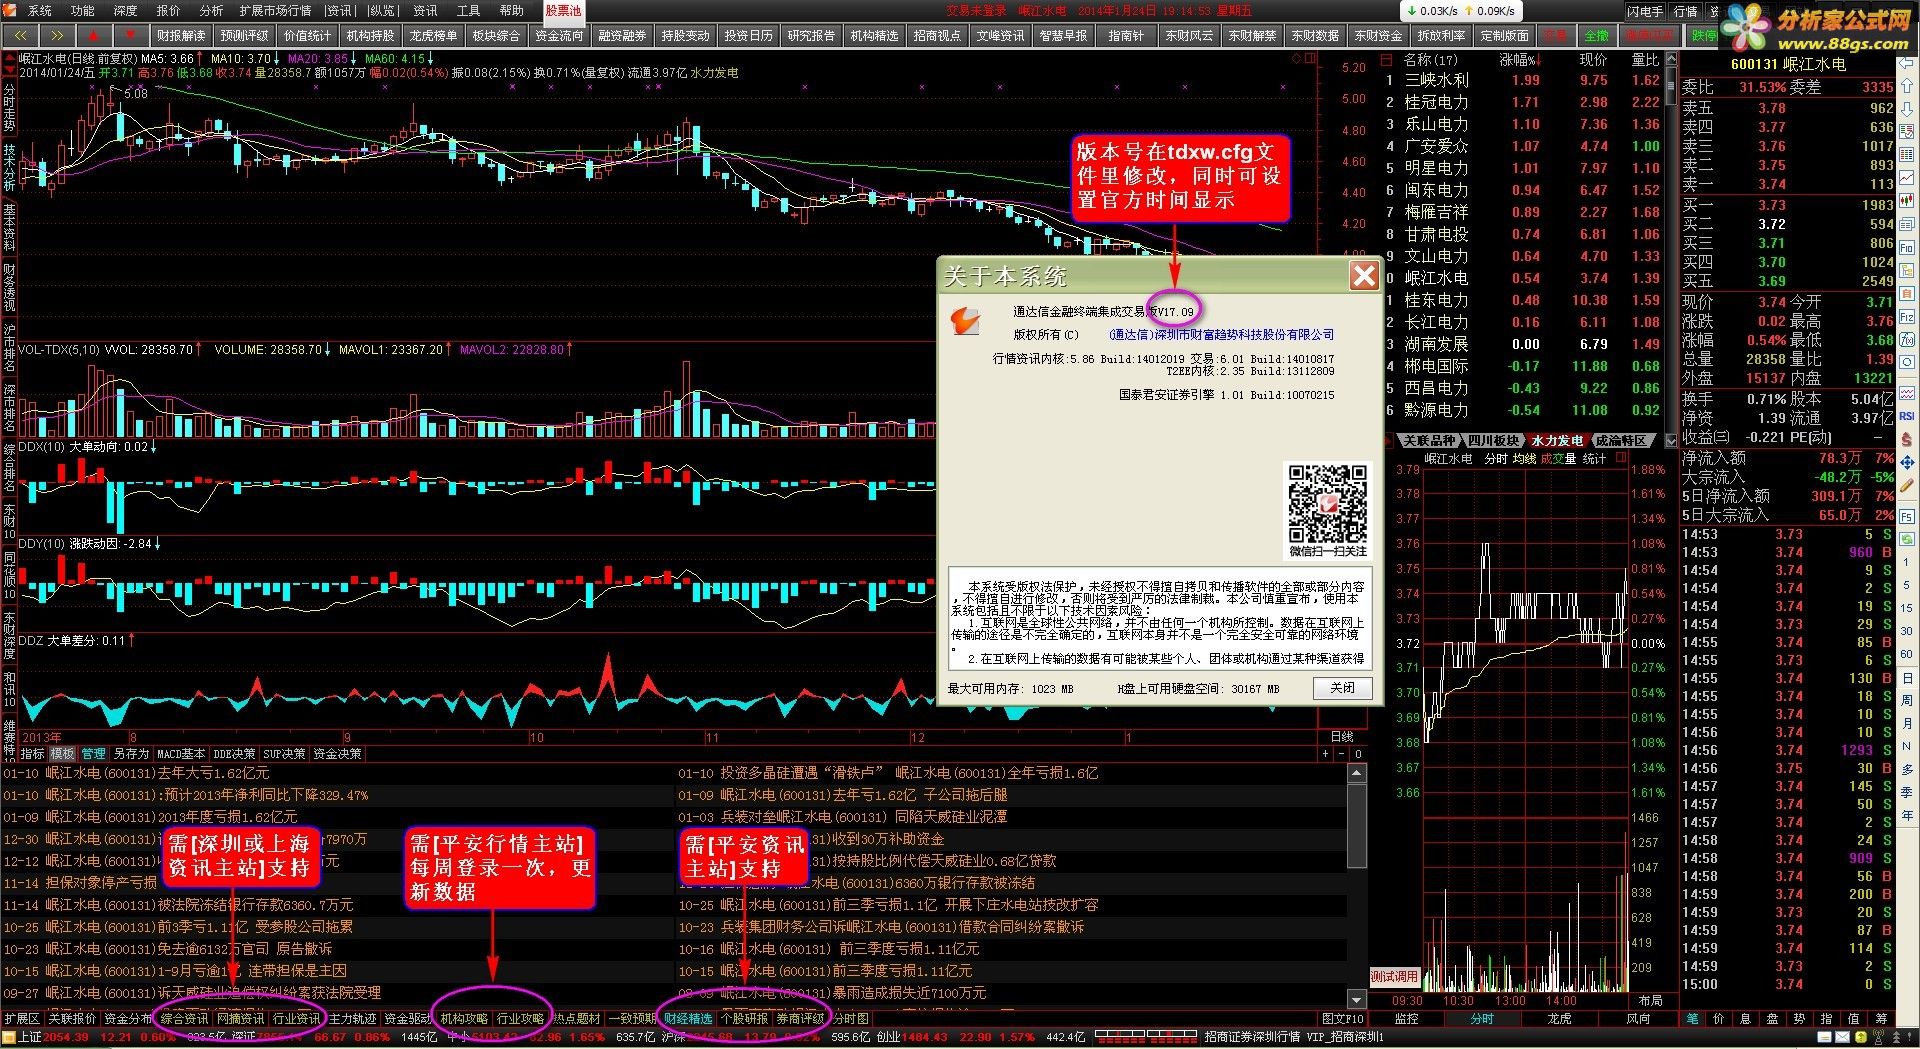Select 三峡水利 row in stock list
Screen dimensions: 1920x1049
[1522, 80]
